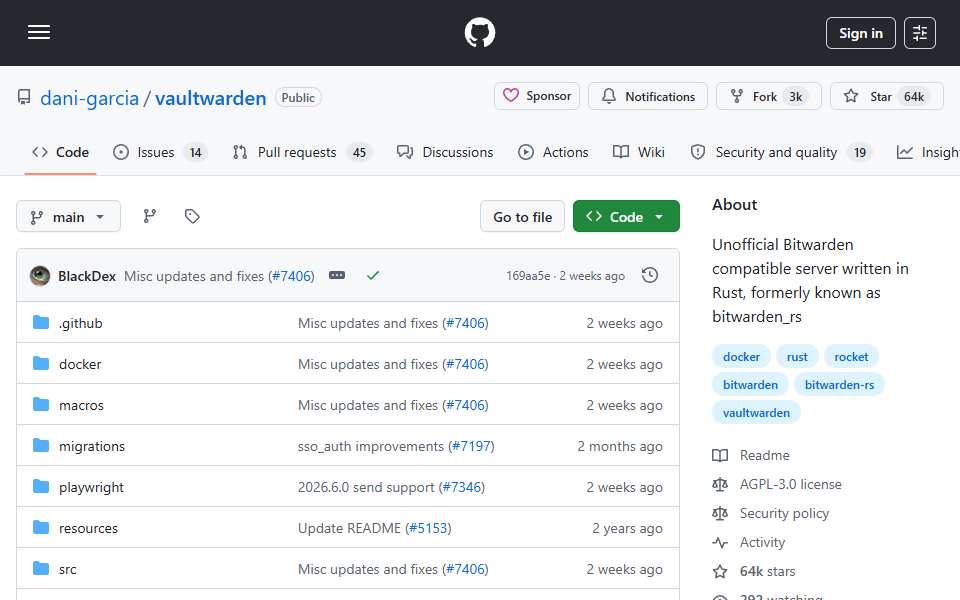The height and width of the screenshot is (600, 960).
Task: Open #7346 link in playwright row
Action: [462, 487]
